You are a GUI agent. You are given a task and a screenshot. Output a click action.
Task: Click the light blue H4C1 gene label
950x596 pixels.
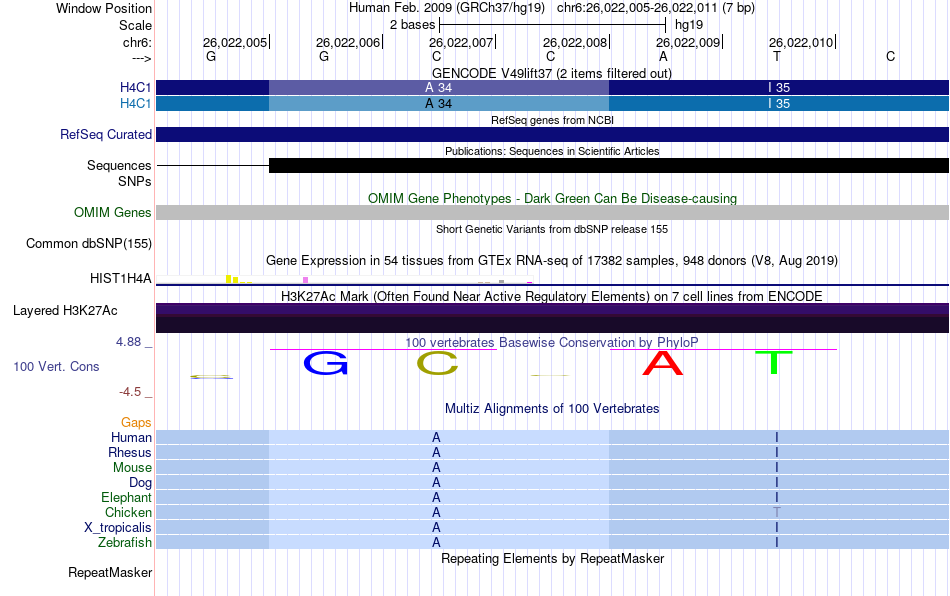click(135, 104)
